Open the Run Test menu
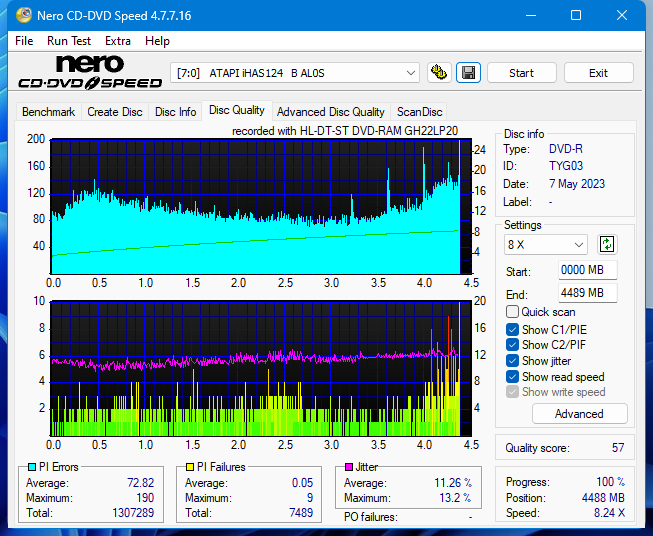This screenshot has width=653, height=536. tap(69, 41)
